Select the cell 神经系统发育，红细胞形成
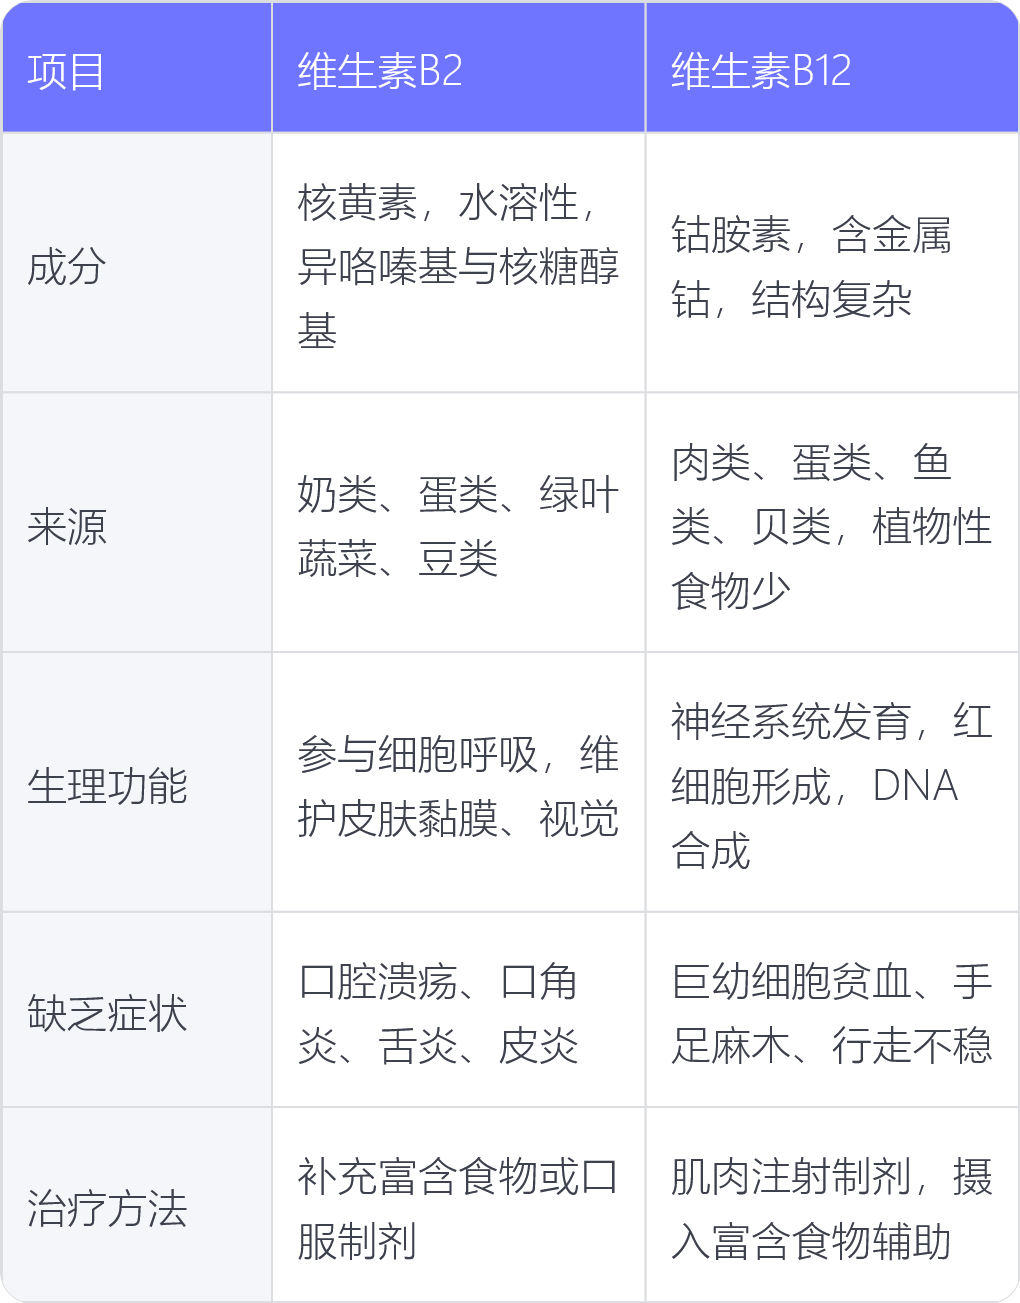Screen dimensions: 1020x1303 pyautogui.click(x=832, y=783)
